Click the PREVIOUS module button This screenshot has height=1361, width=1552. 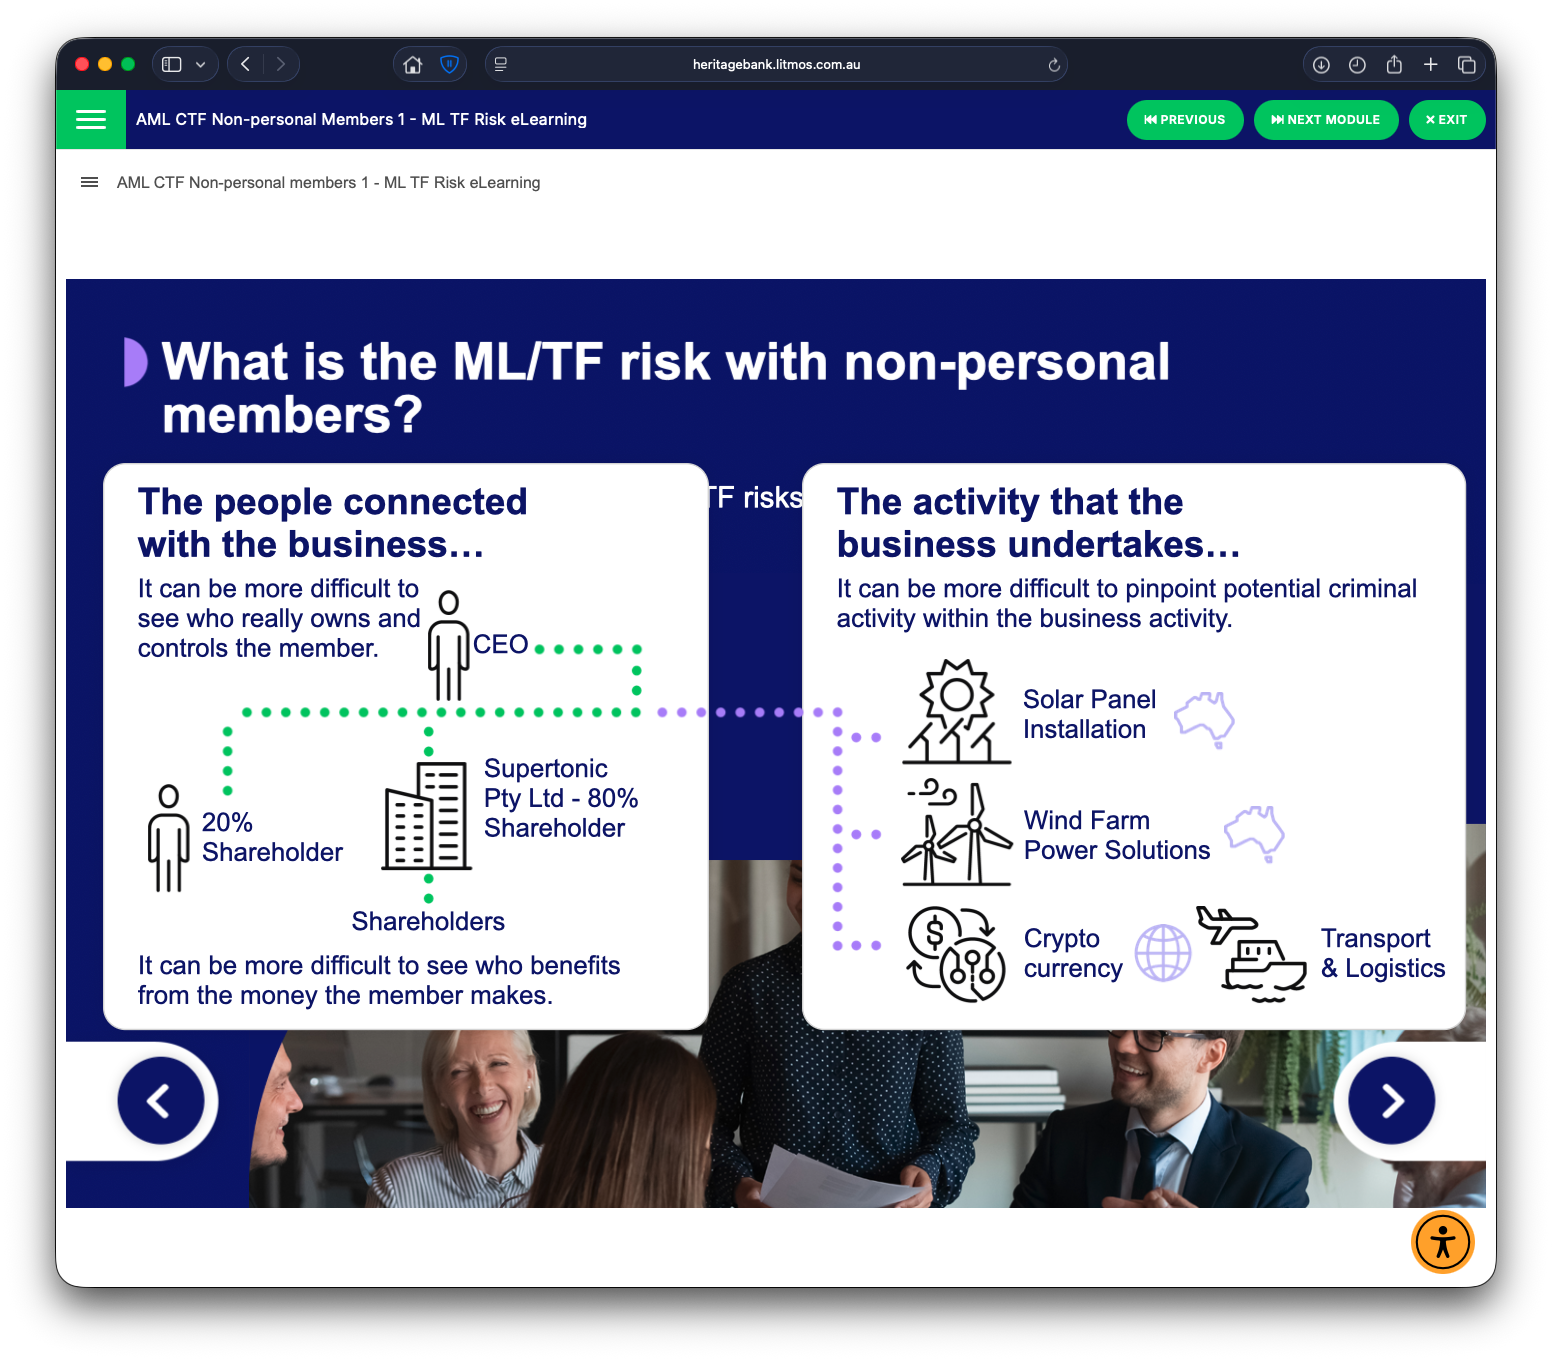pyautogui.click(x=1185, y=120)
